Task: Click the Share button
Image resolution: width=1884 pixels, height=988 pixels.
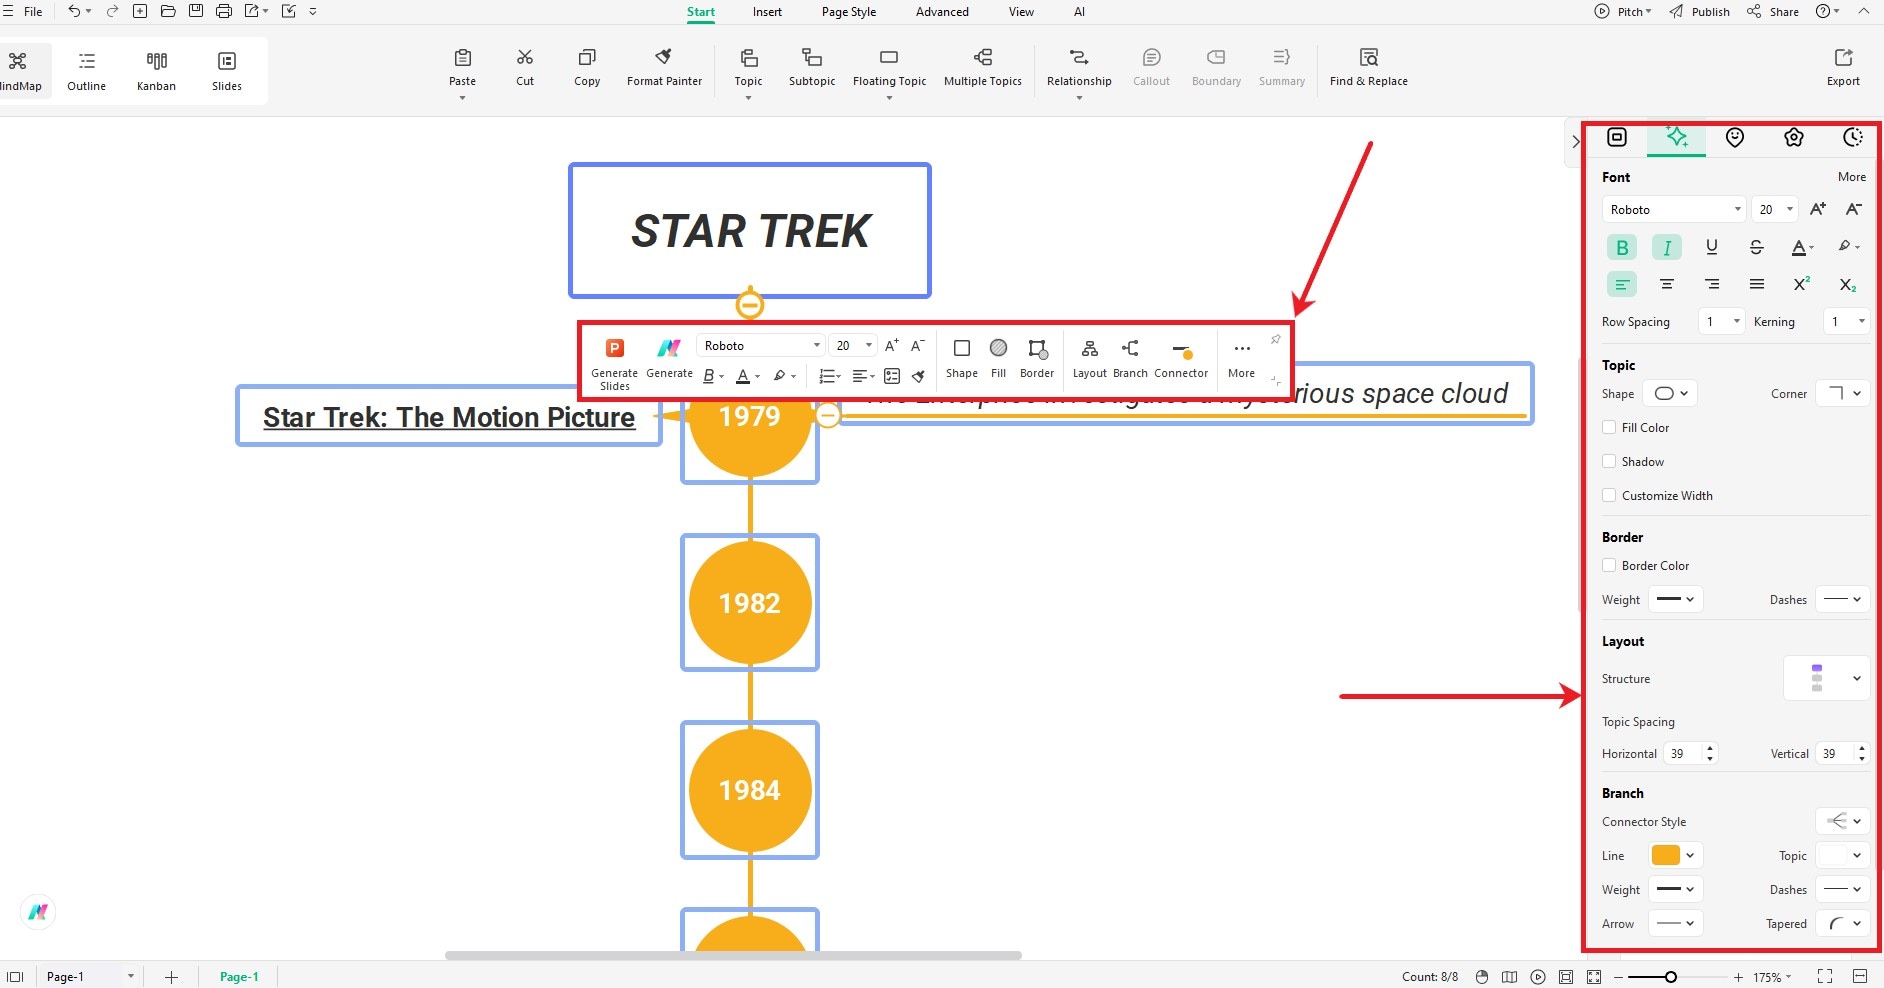Action: pos(1773,12)
